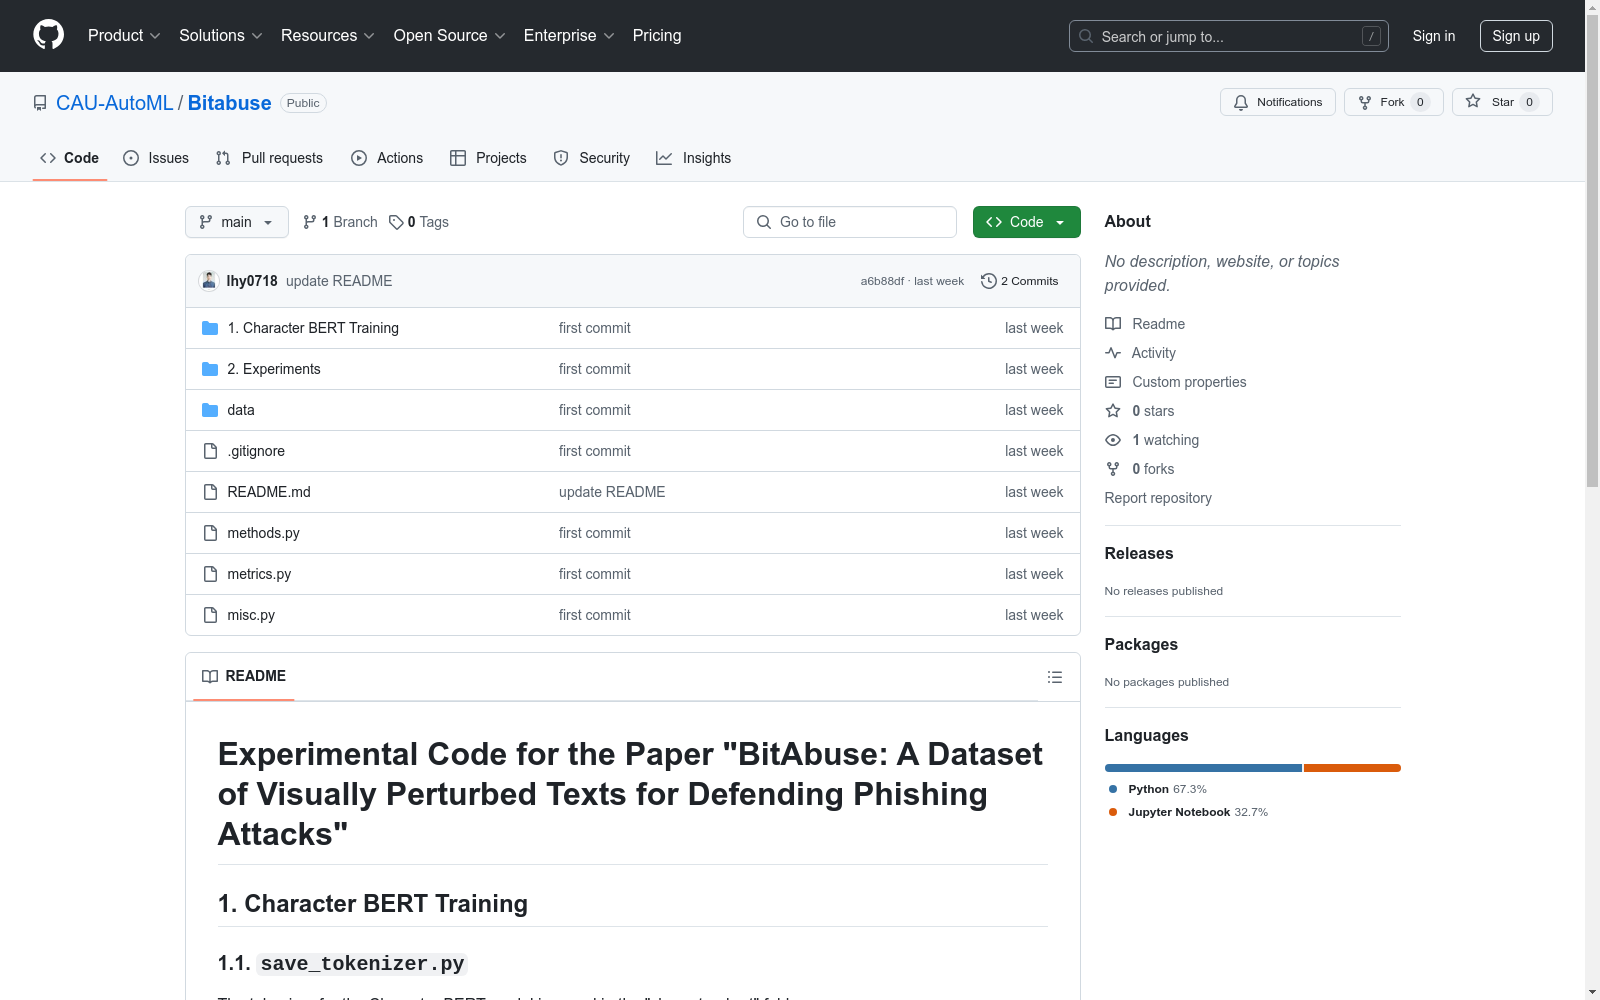Click the fork icon beside '0 forks'
The image size is (1600, 1000).
click(1113, 469)
